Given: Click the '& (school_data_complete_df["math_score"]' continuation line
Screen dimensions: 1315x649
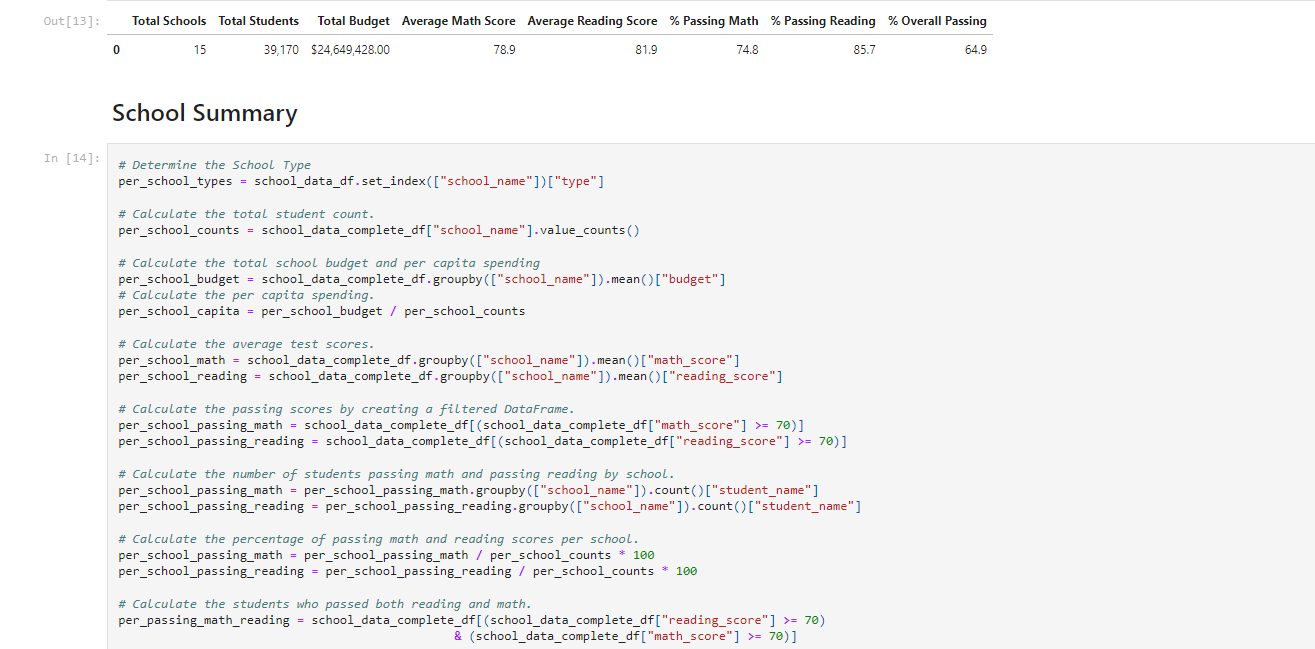Looking at the screenshot, I should tap(626, 636).
